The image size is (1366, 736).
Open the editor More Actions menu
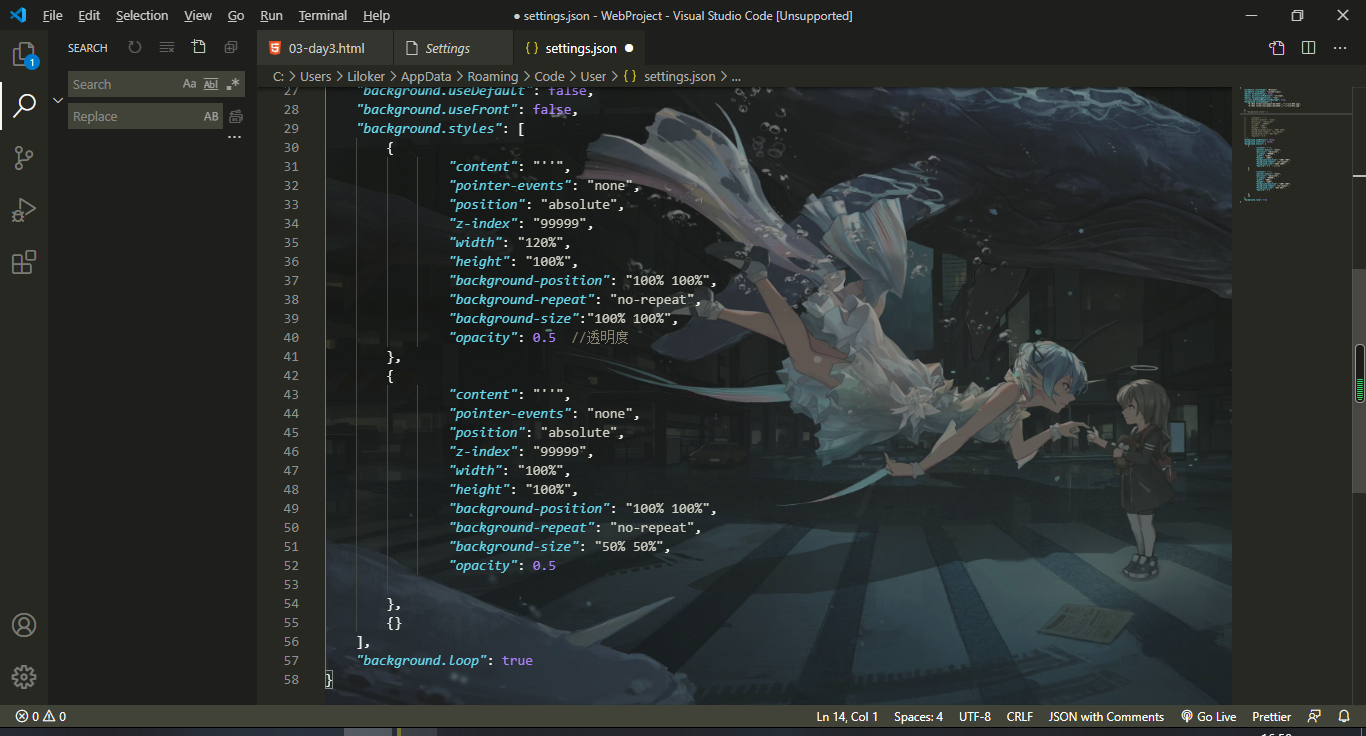click(x=1341, y=48)
